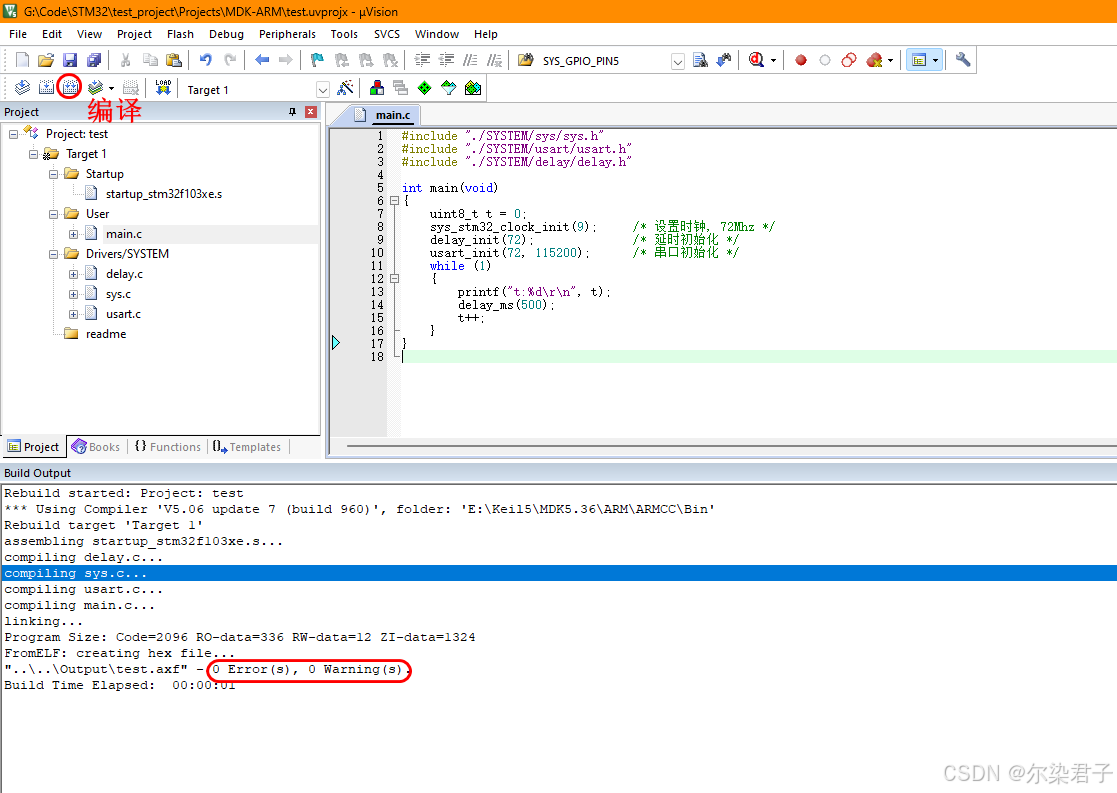Viewport: 1117px width, 793px height.
Task: Fold main function at line 6
Action: [x=394, y=201]
